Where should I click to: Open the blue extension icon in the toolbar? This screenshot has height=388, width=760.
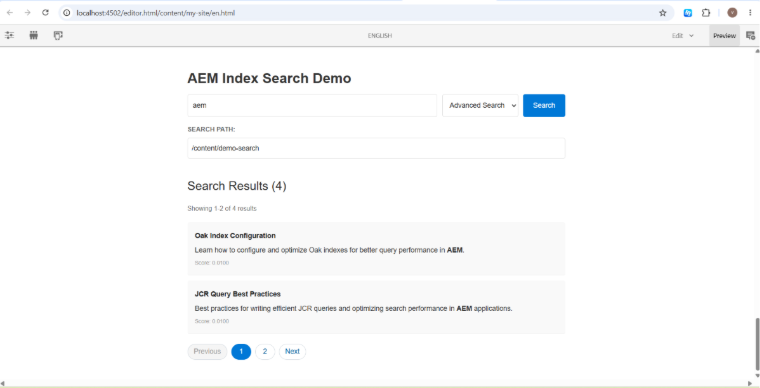coord(688,13)
